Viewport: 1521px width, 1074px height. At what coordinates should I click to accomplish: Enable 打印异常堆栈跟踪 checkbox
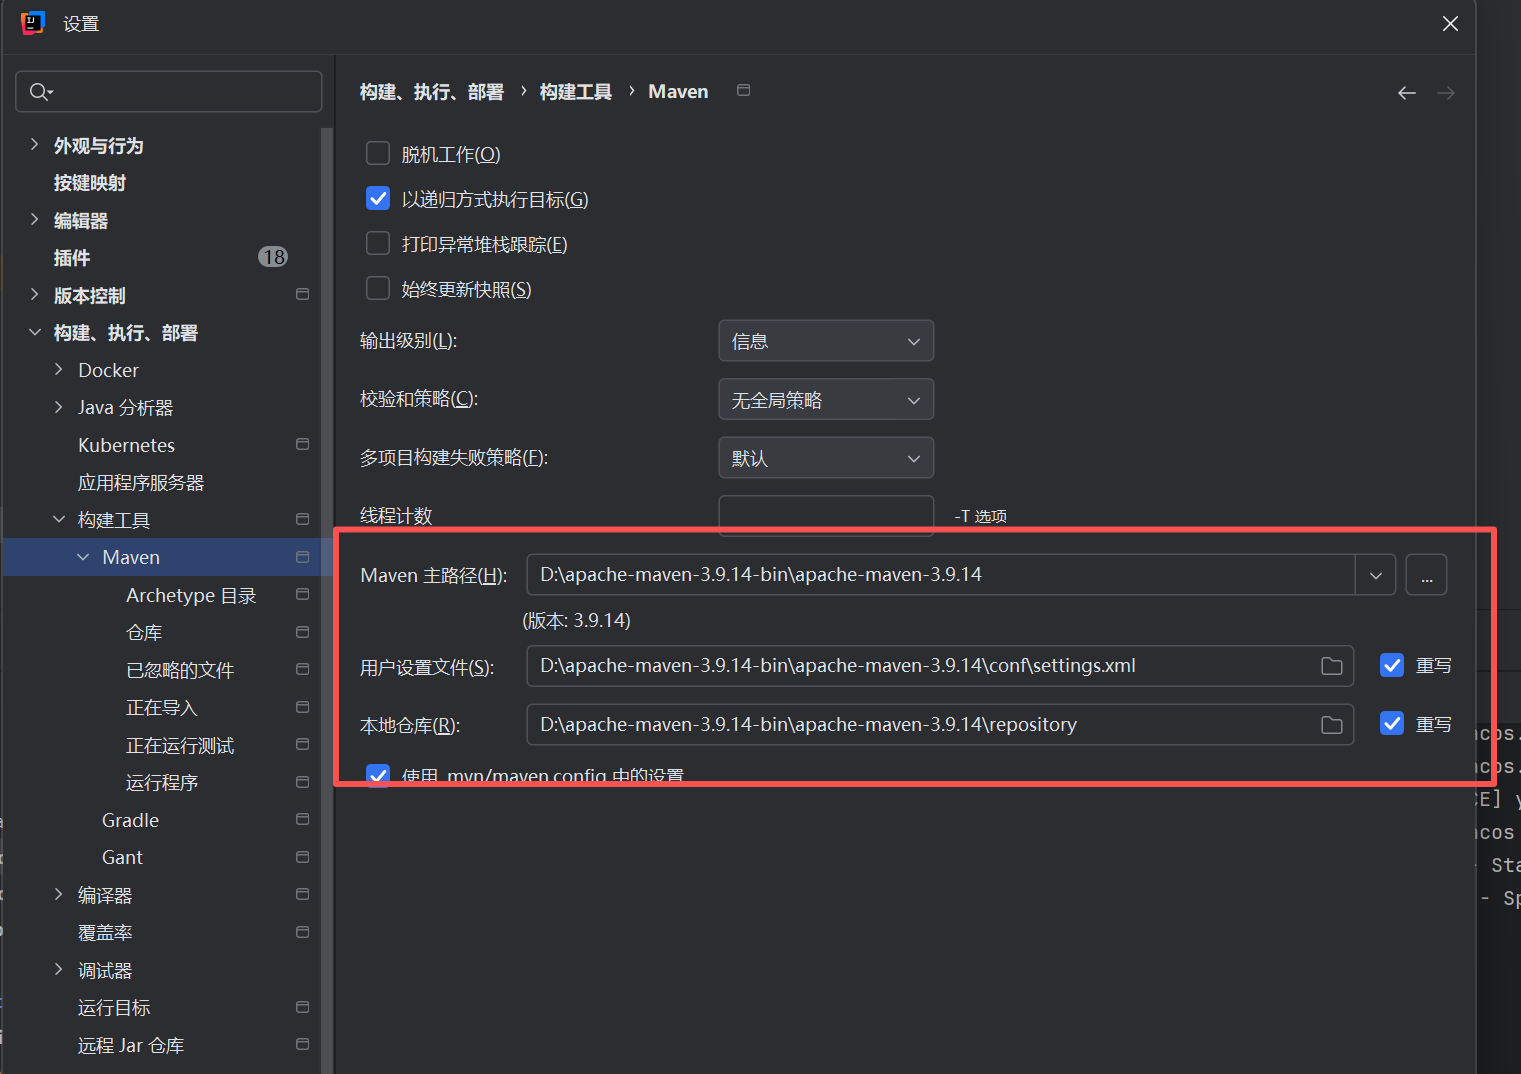coord(378,243)
